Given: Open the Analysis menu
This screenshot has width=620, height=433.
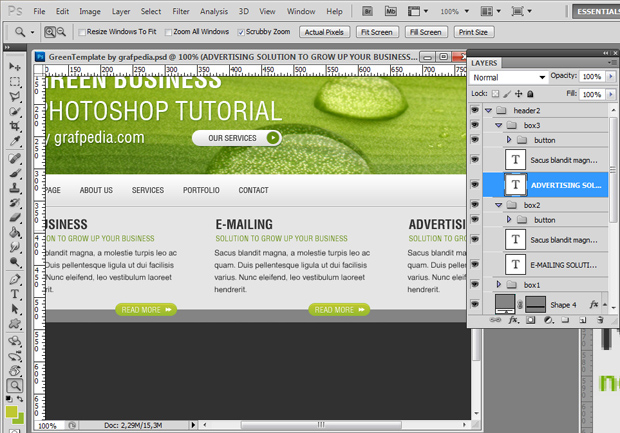Looking at the screenshot, I should pos(214,11).
